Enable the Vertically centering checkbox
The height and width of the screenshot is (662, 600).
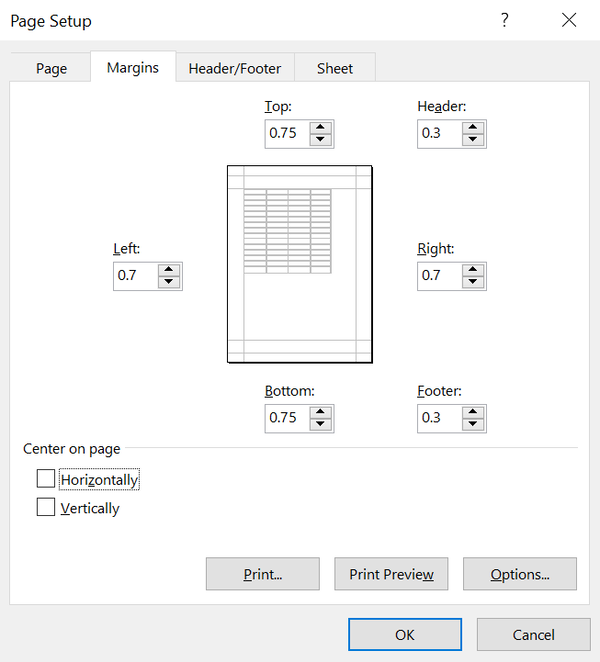click(46, 507)
